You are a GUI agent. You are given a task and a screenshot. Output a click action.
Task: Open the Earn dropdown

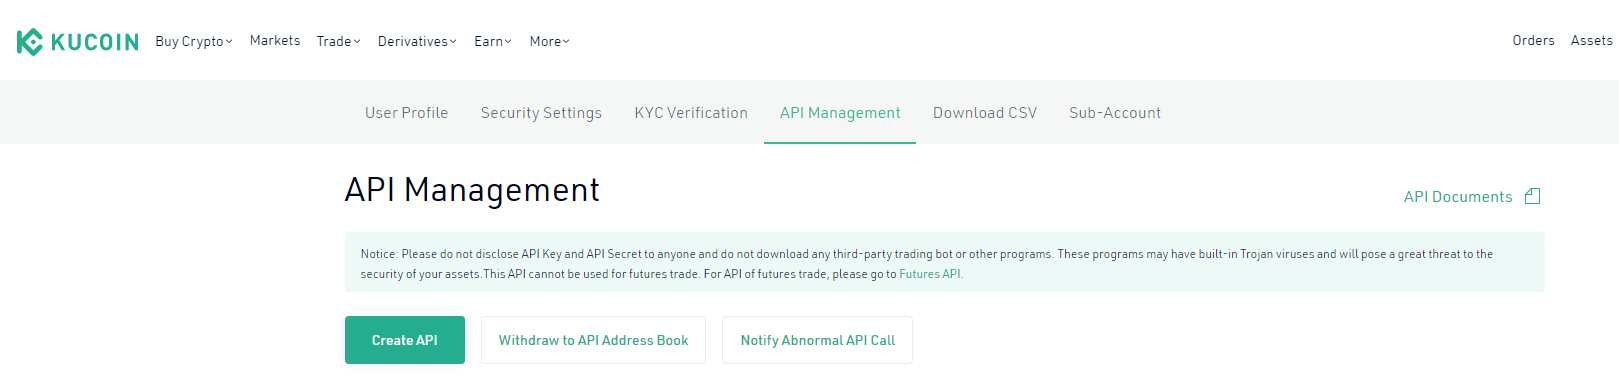coord(493,42)
